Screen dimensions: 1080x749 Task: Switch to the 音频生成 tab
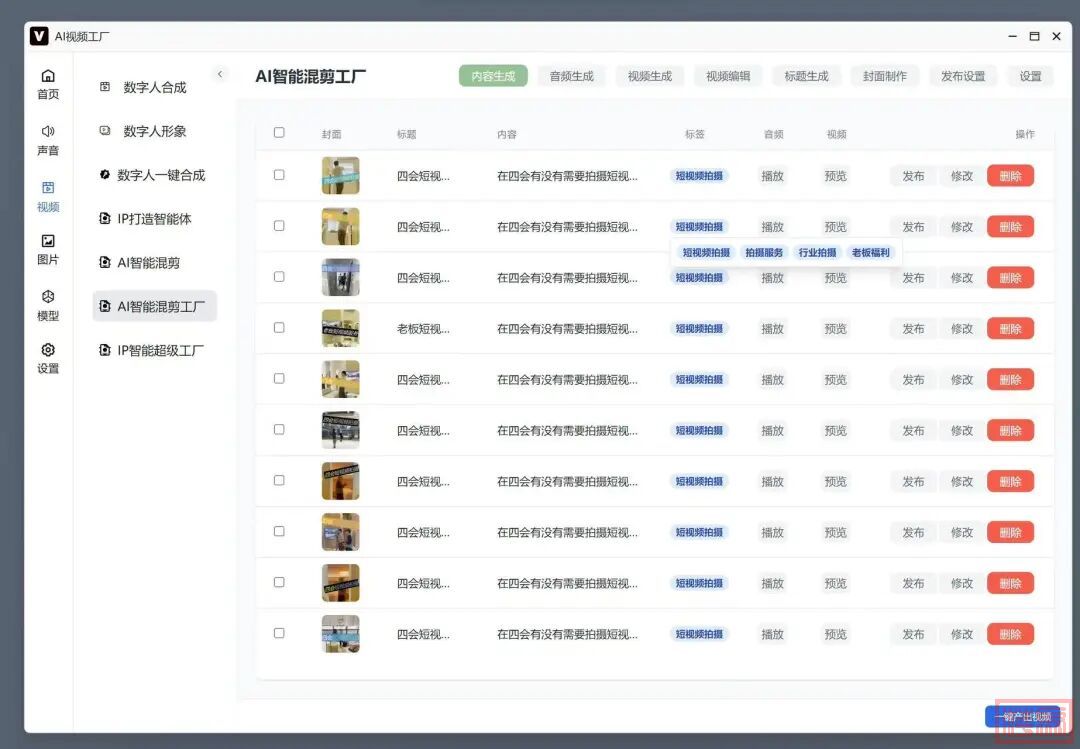(x=571, y=76)
